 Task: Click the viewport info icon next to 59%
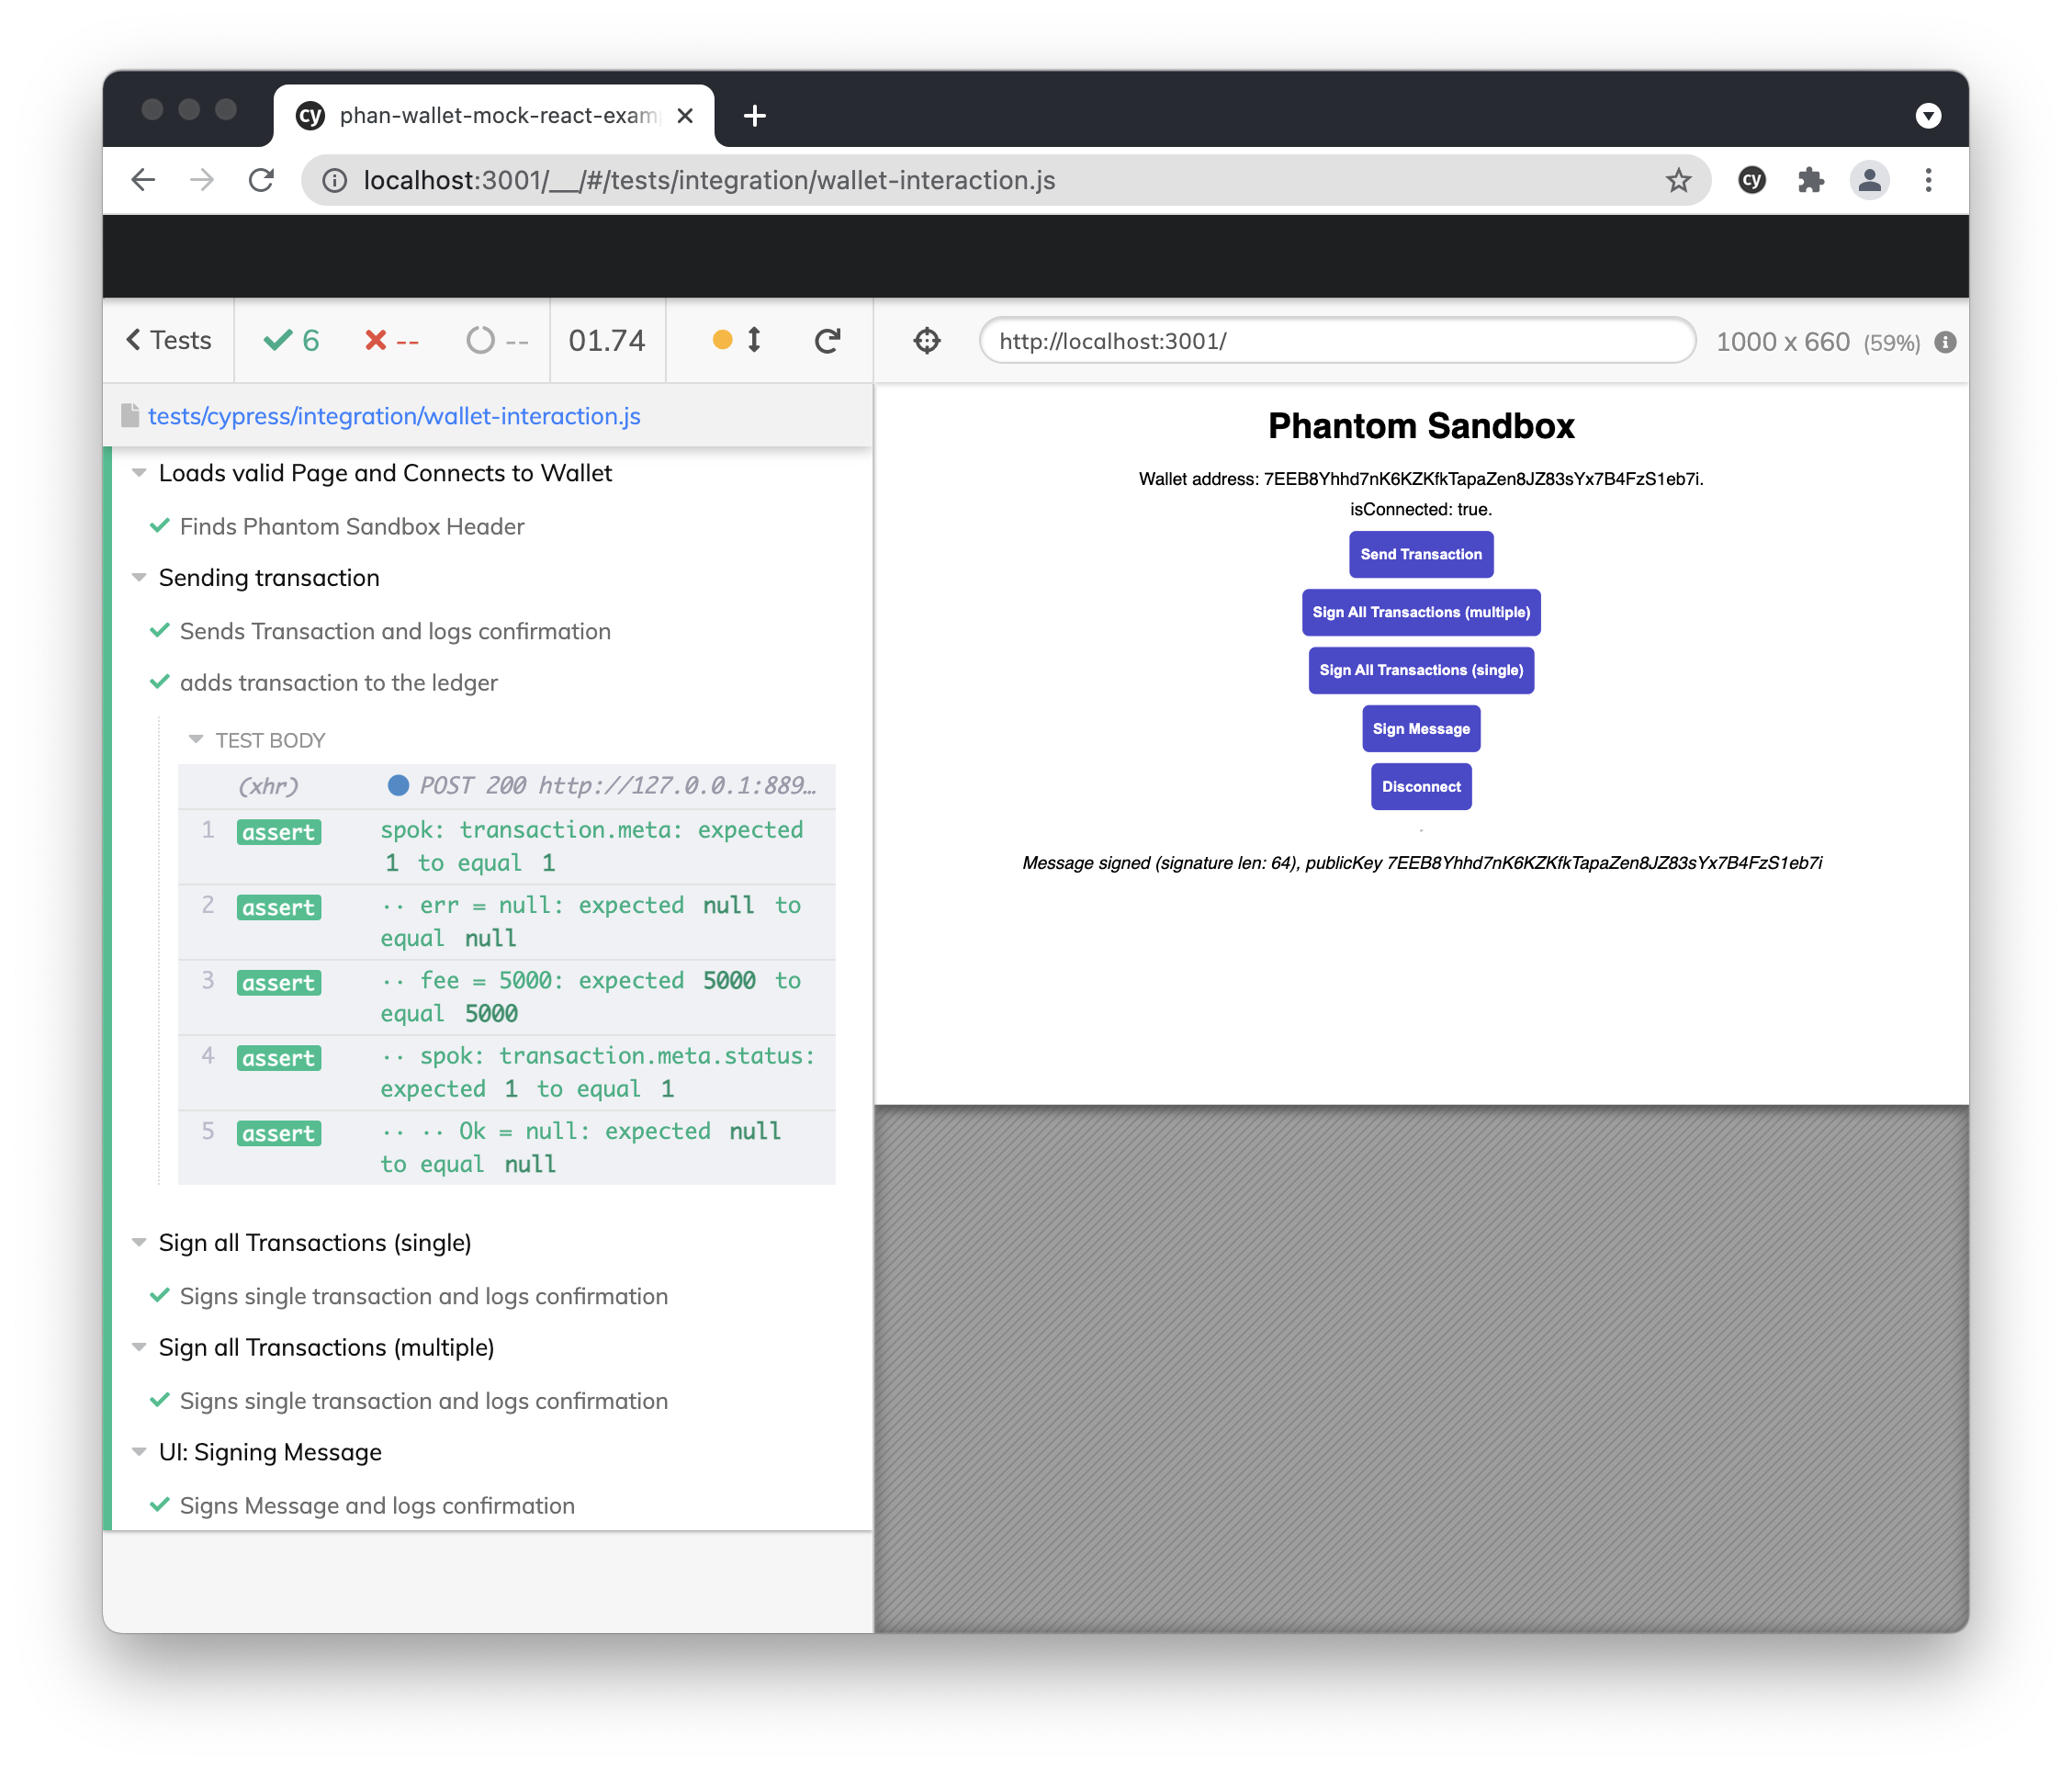1945,342
